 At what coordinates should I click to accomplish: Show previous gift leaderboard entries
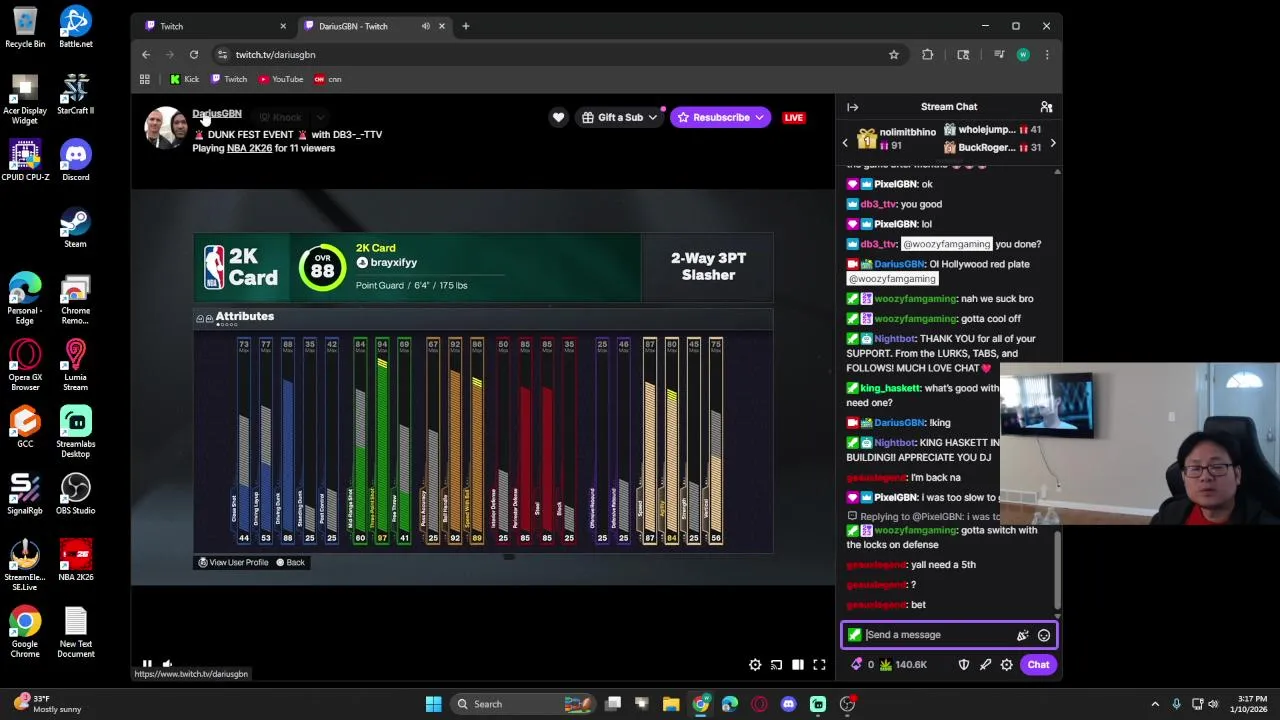point(845,144)
